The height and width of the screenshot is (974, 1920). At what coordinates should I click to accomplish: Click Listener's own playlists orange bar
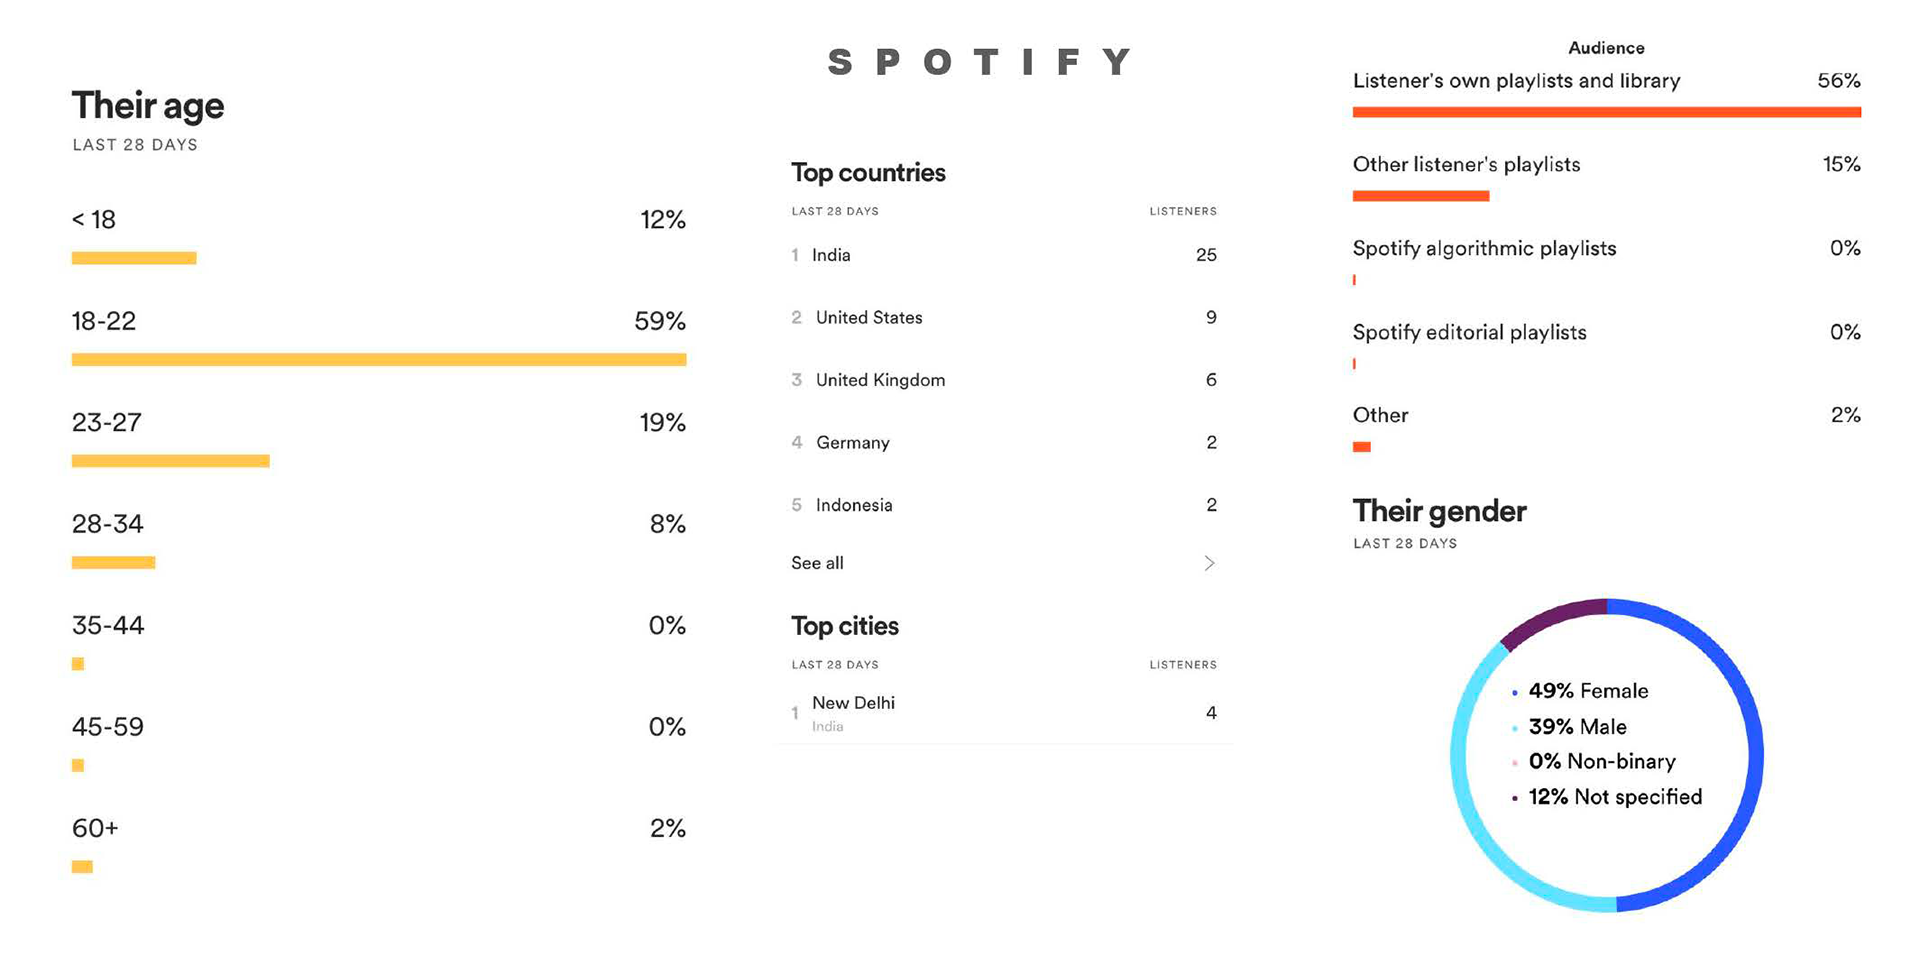(1606, 112)
